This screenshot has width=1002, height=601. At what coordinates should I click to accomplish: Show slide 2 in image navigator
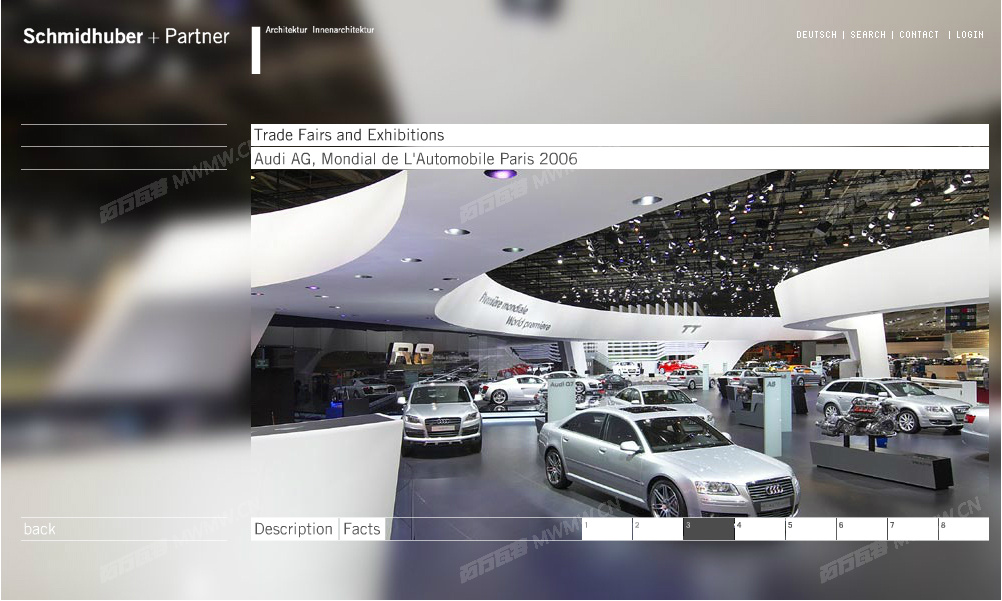click(x=658, y=529)
